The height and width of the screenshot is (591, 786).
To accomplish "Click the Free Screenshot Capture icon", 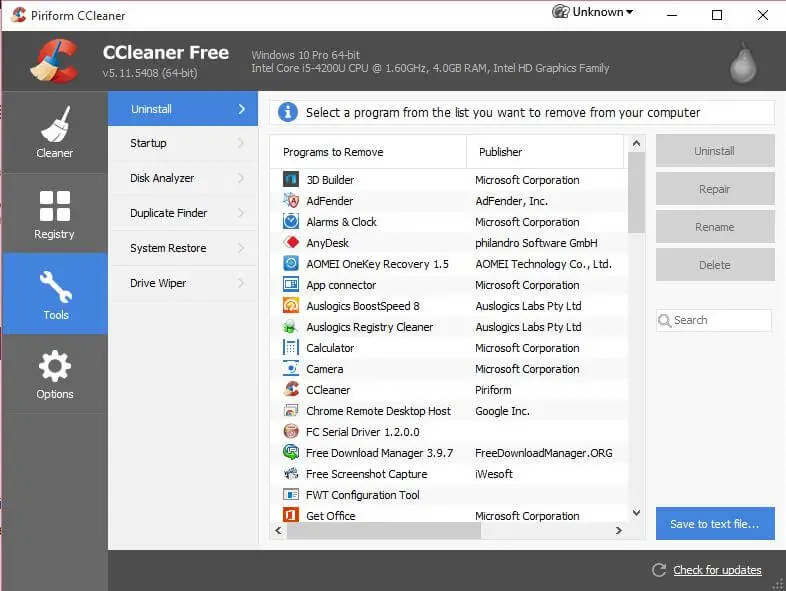I will (x=291, y=474).
